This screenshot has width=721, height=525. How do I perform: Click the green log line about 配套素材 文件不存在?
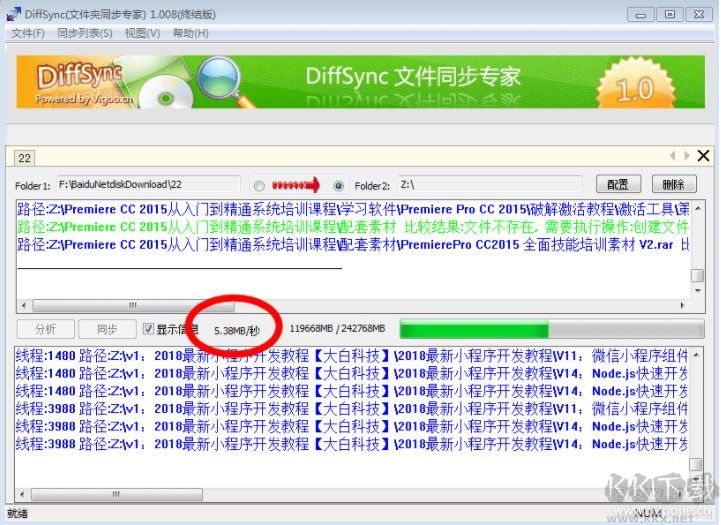(353, 227)
